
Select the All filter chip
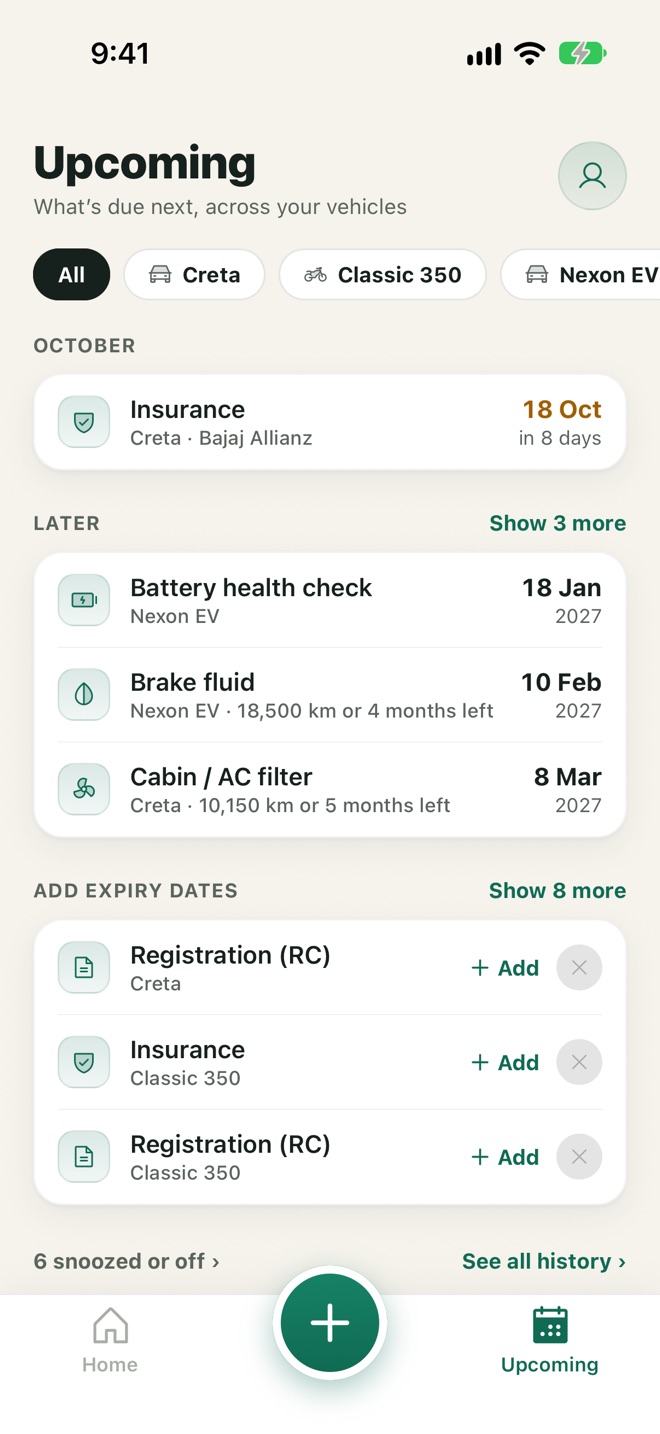71,275
